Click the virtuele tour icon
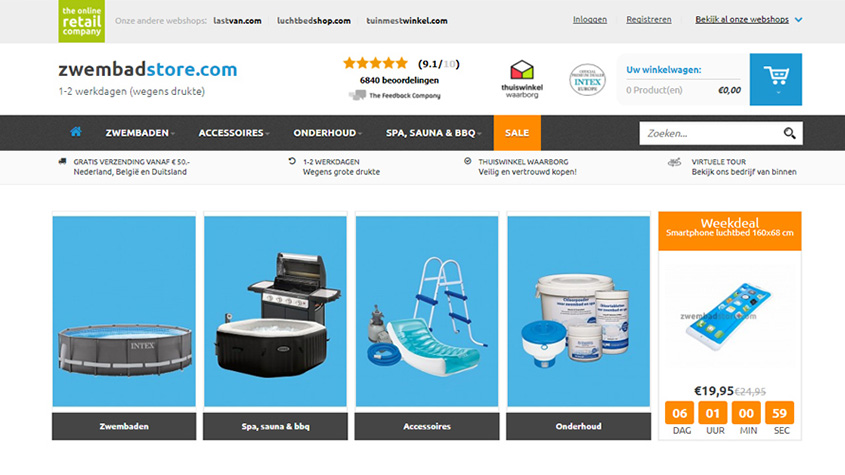The image size is (845, 475). point(674,162)
